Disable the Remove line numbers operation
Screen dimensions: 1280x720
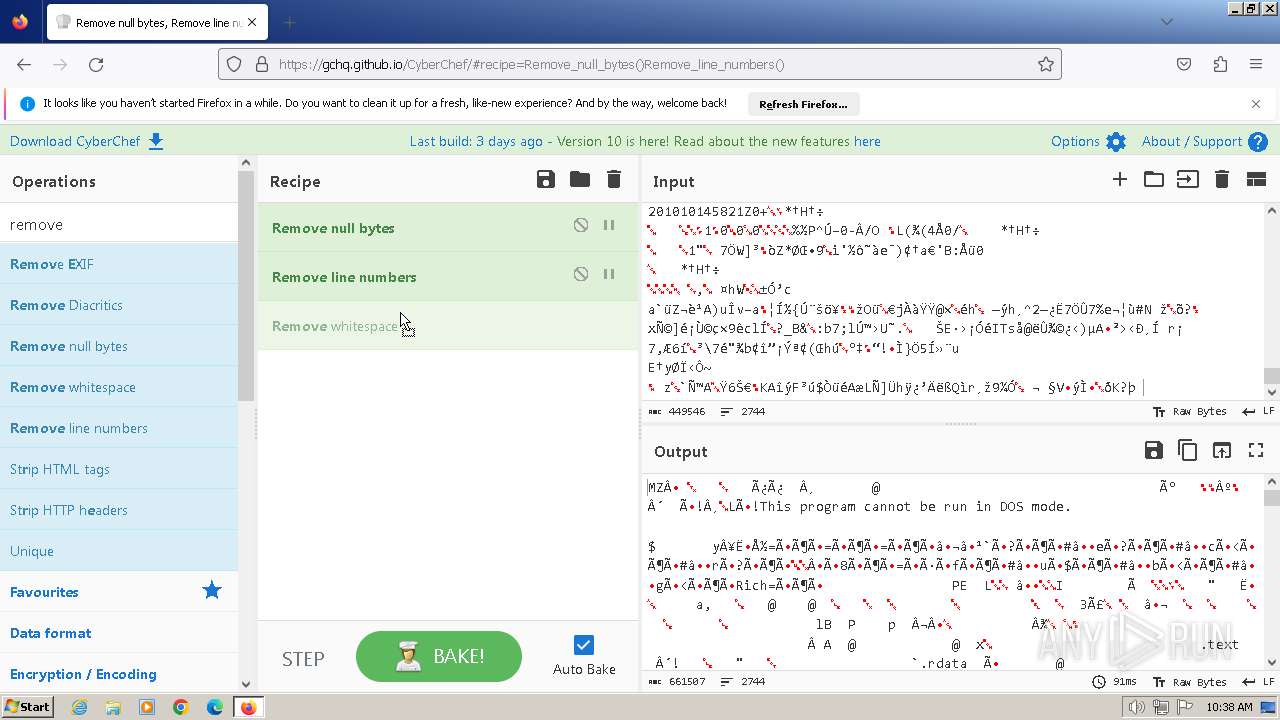point(581,274)
